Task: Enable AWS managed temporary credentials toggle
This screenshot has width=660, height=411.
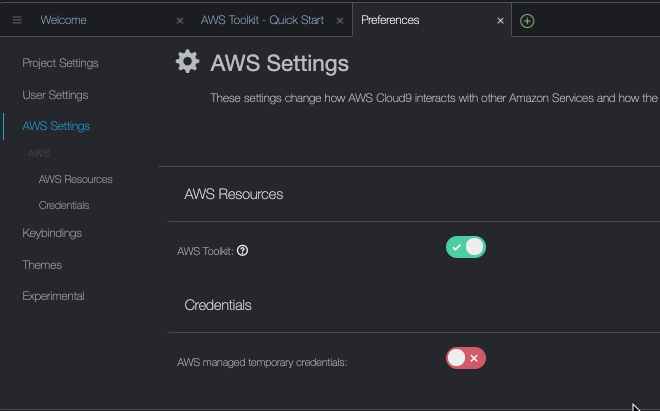Action: 466,358
